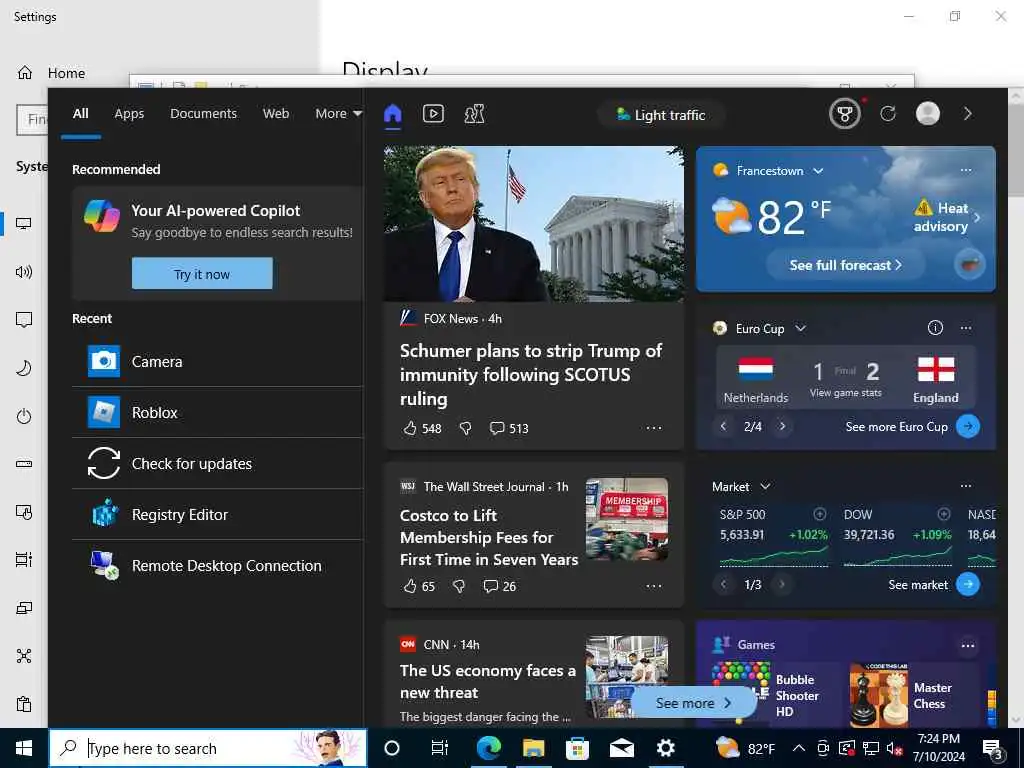Open more options for Wall Street Journal story

tap(654, 586)
